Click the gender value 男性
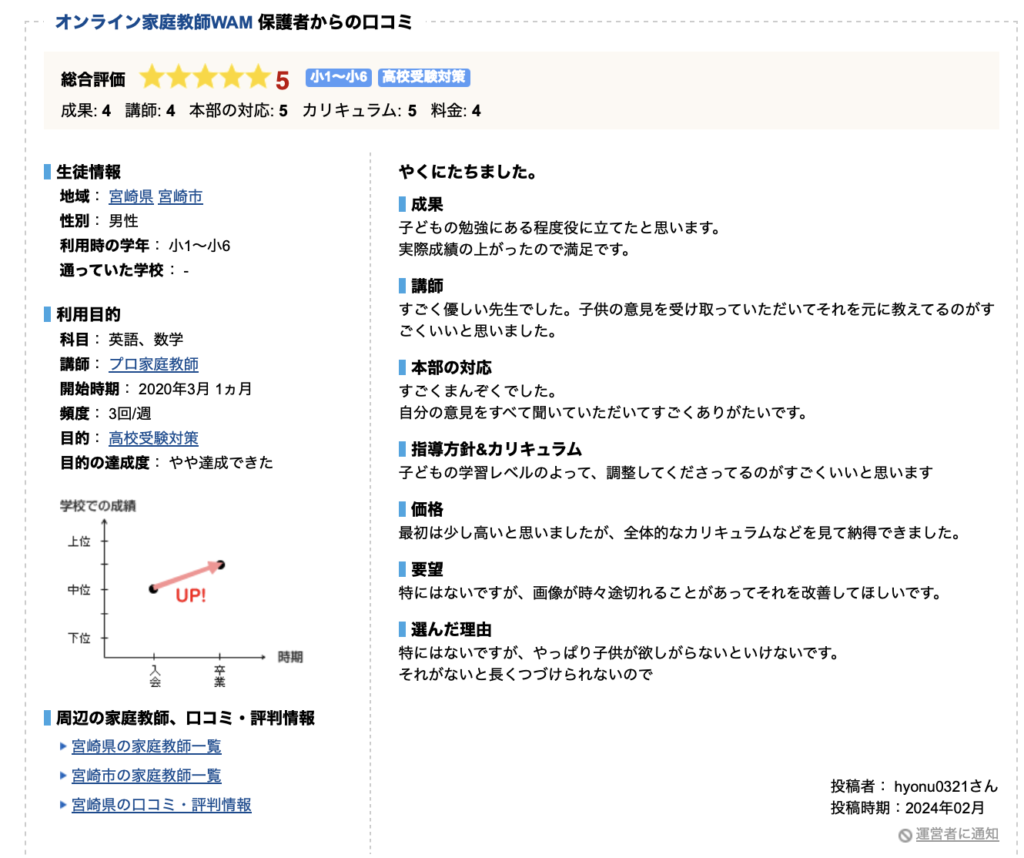 123,221
